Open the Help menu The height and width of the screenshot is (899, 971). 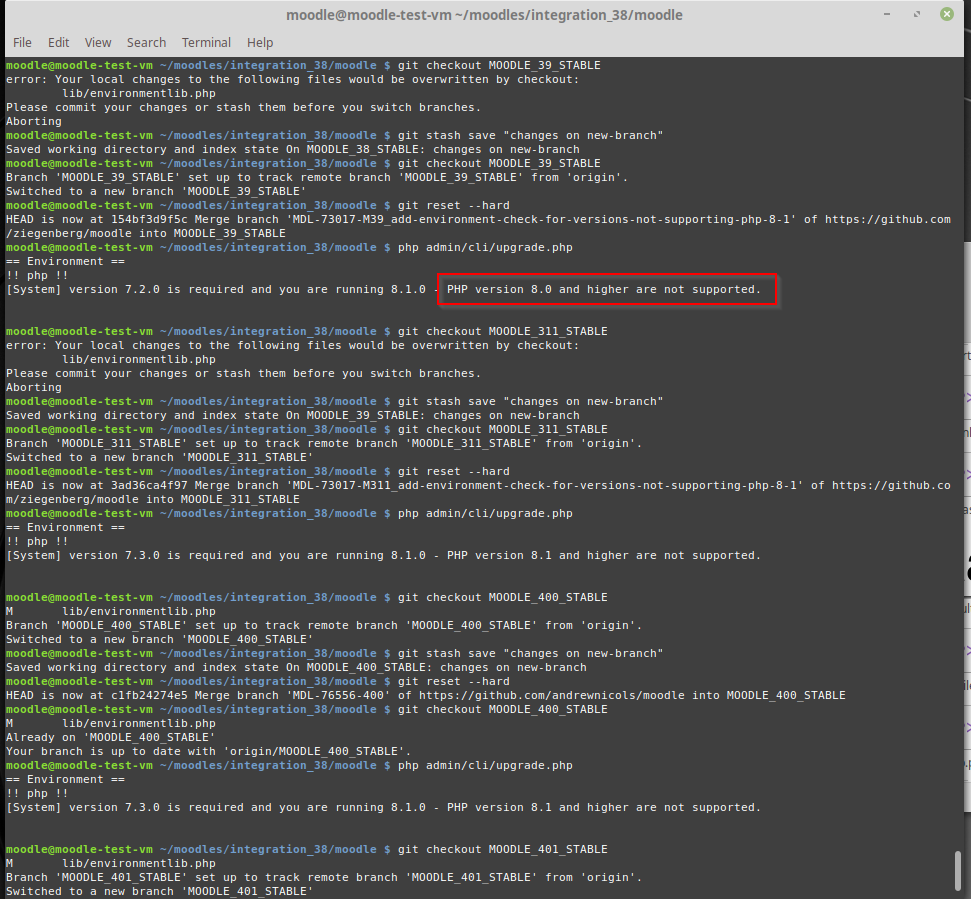click(260, 43)
